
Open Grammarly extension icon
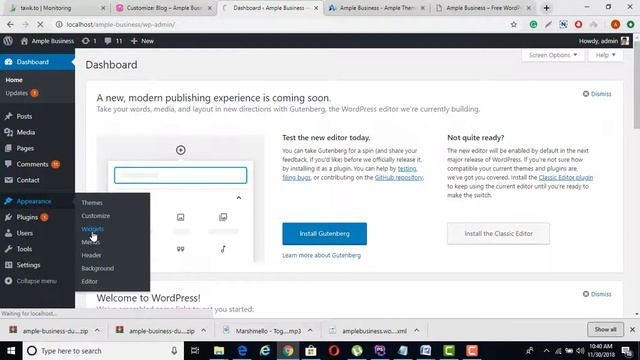click(x=533, y=24)
